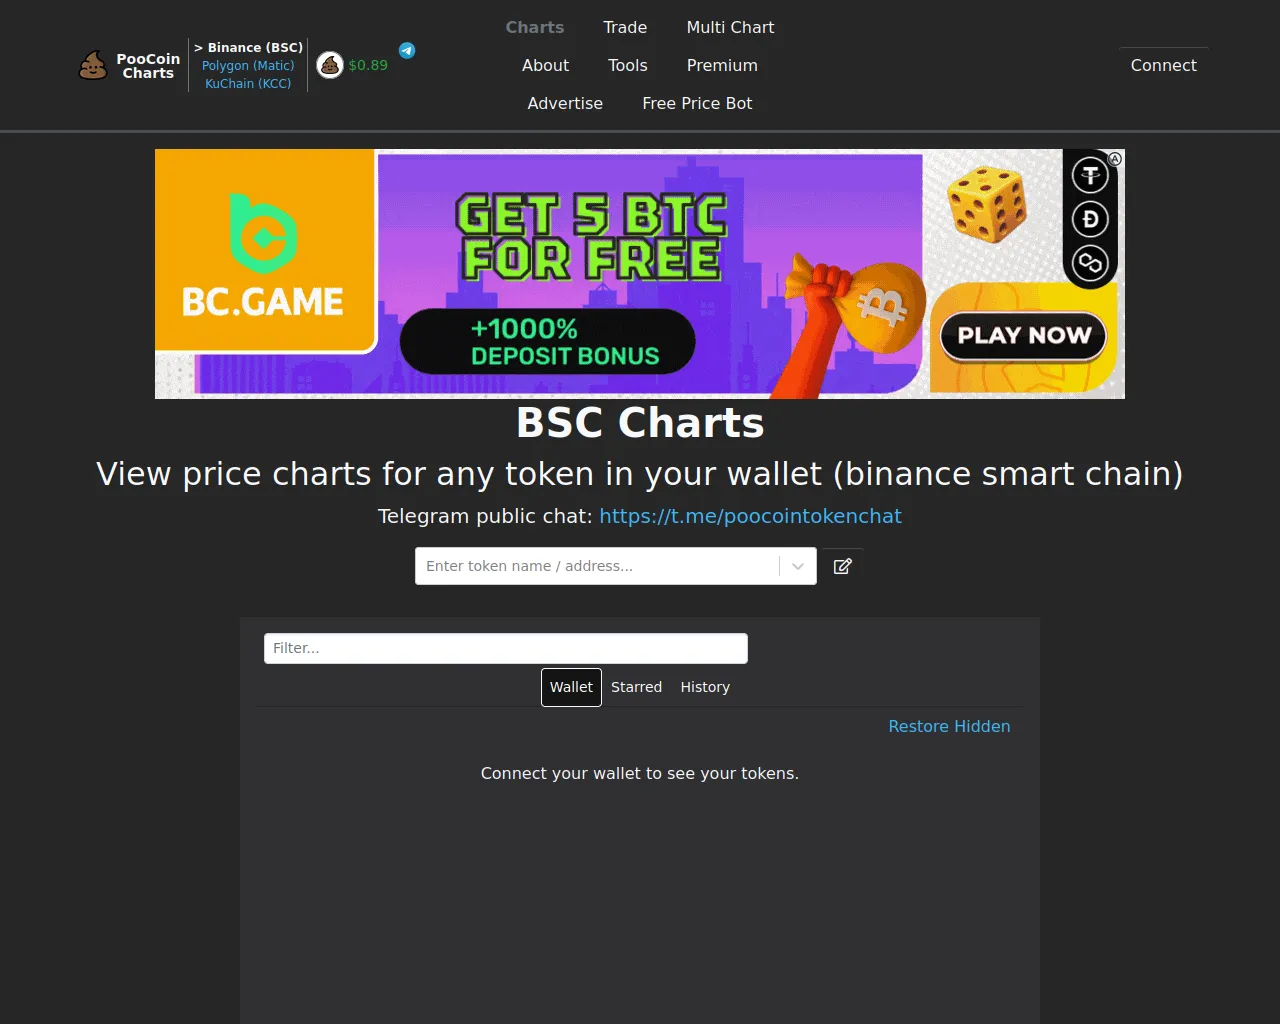Click Restore Hidden link
The height and width of the screenshot is (1024, 1280).
click(949, 726)
